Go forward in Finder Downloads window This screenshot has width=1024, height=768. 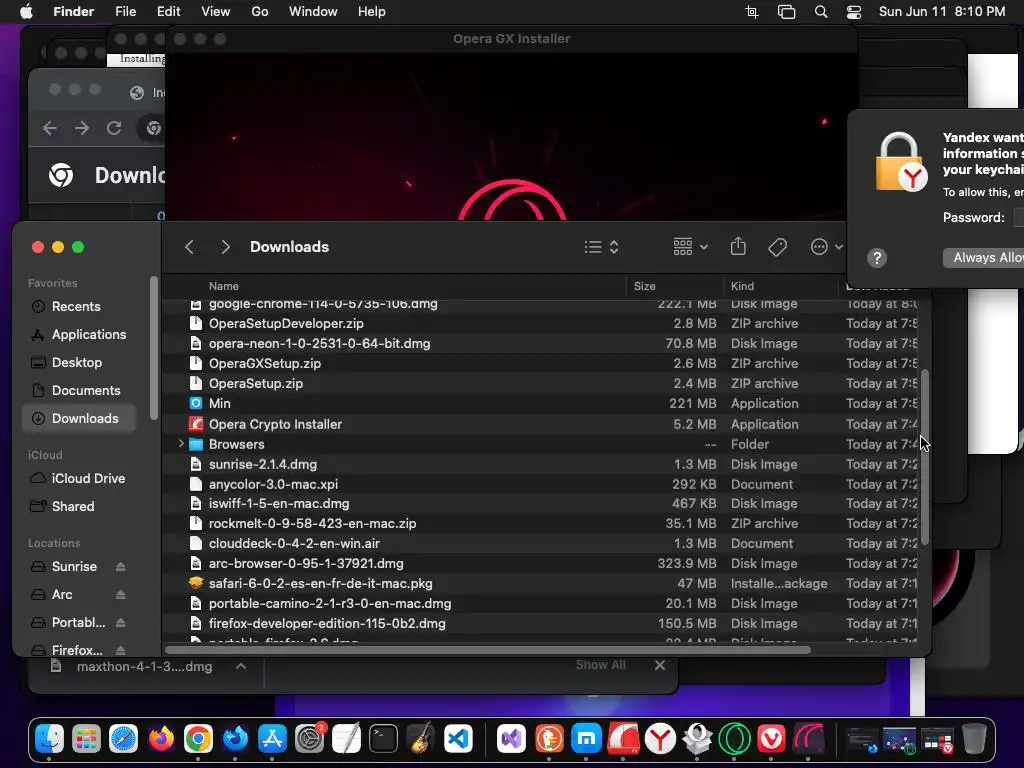(x=225, y=247)
